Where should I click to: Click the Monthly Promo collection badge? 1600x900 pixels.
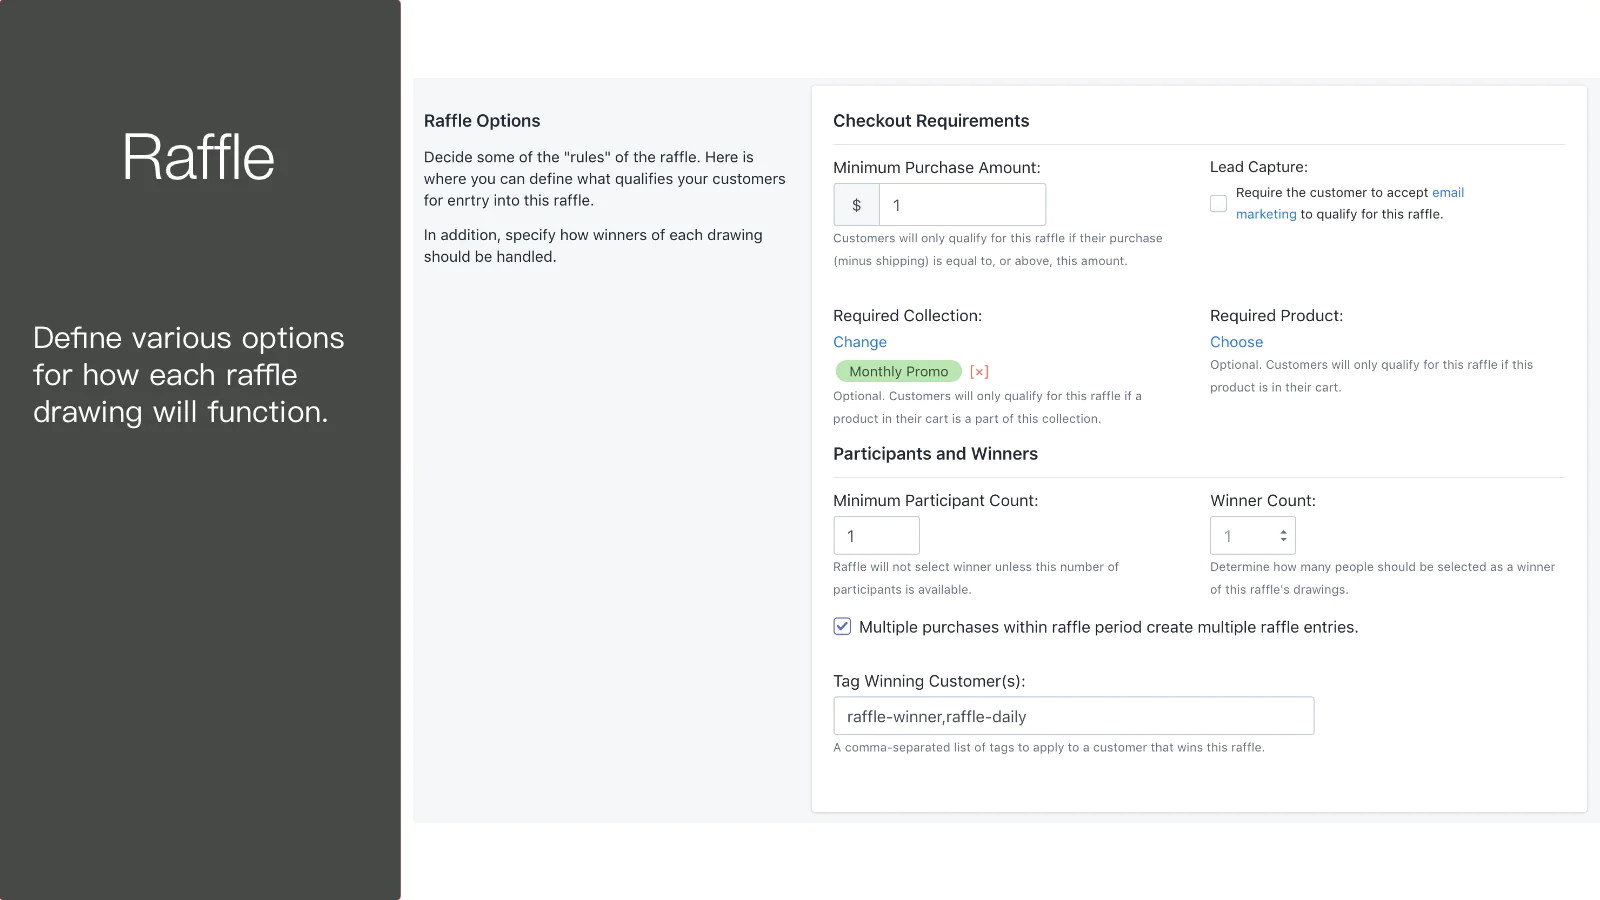click(898, 372)
